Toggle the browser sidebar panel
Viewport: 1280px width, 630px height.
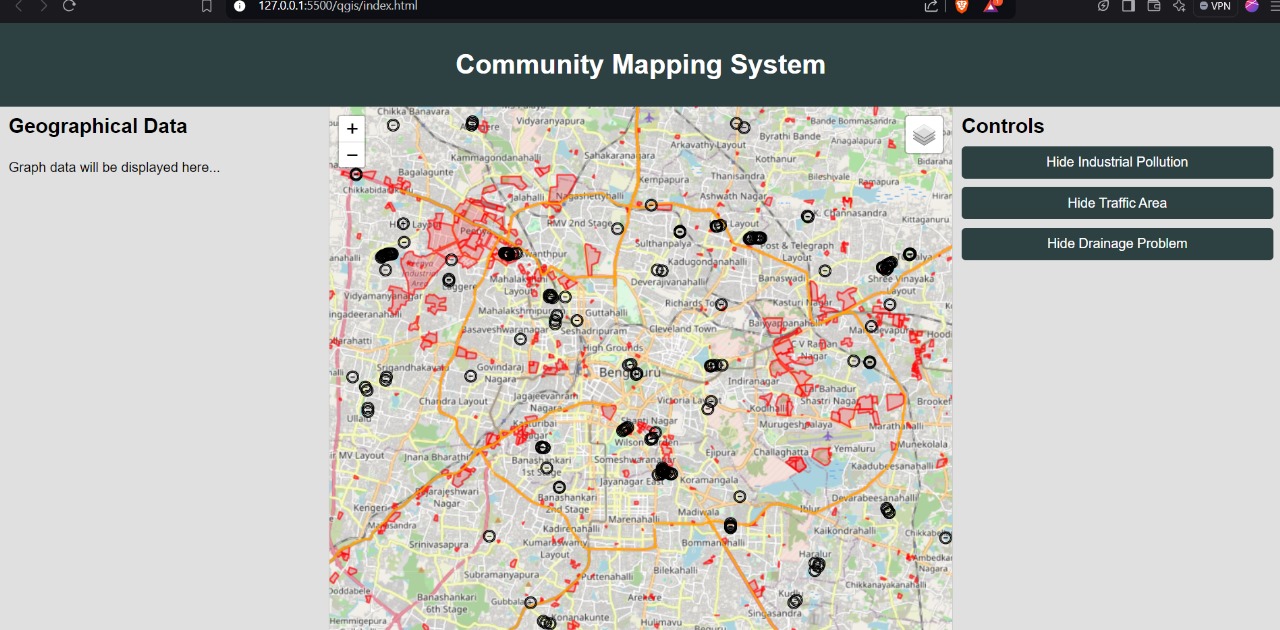click(1128, 6)
